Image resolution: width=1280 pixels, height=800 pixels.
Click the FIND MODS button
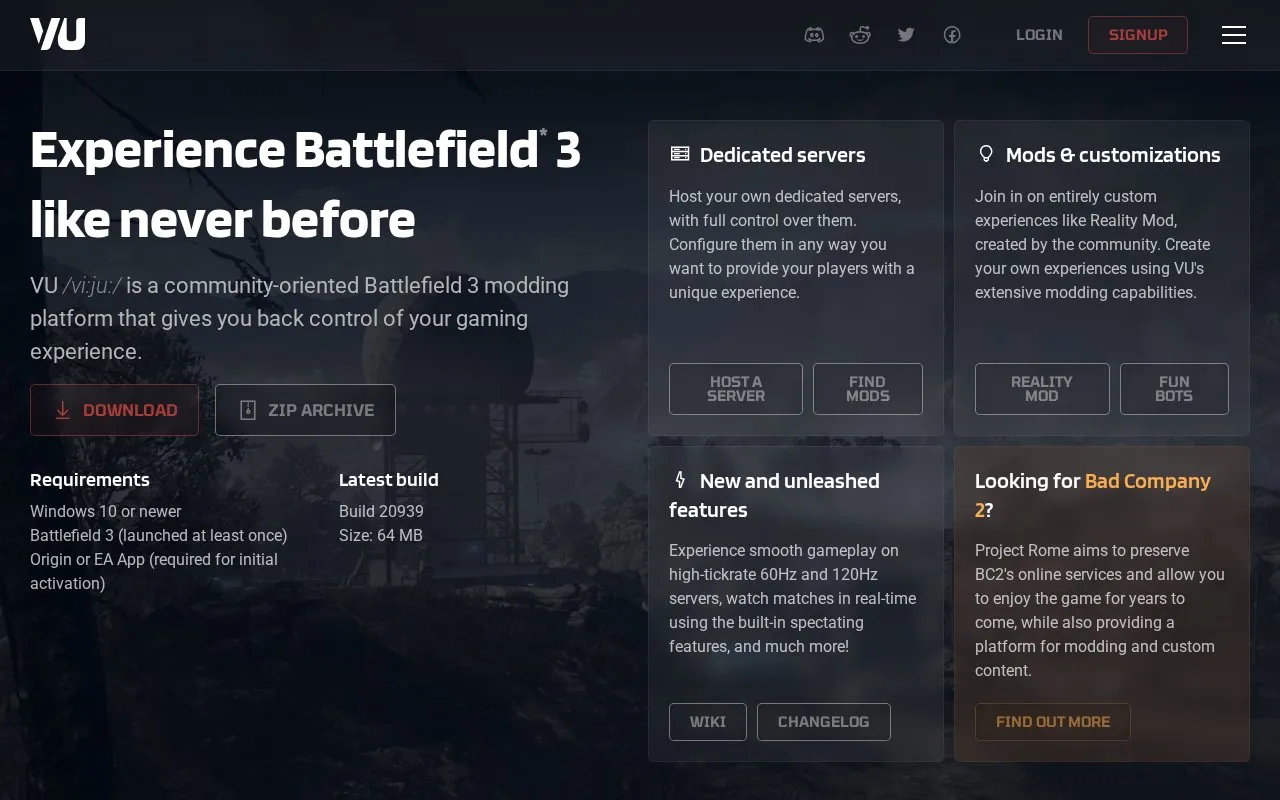pos(868,389)
